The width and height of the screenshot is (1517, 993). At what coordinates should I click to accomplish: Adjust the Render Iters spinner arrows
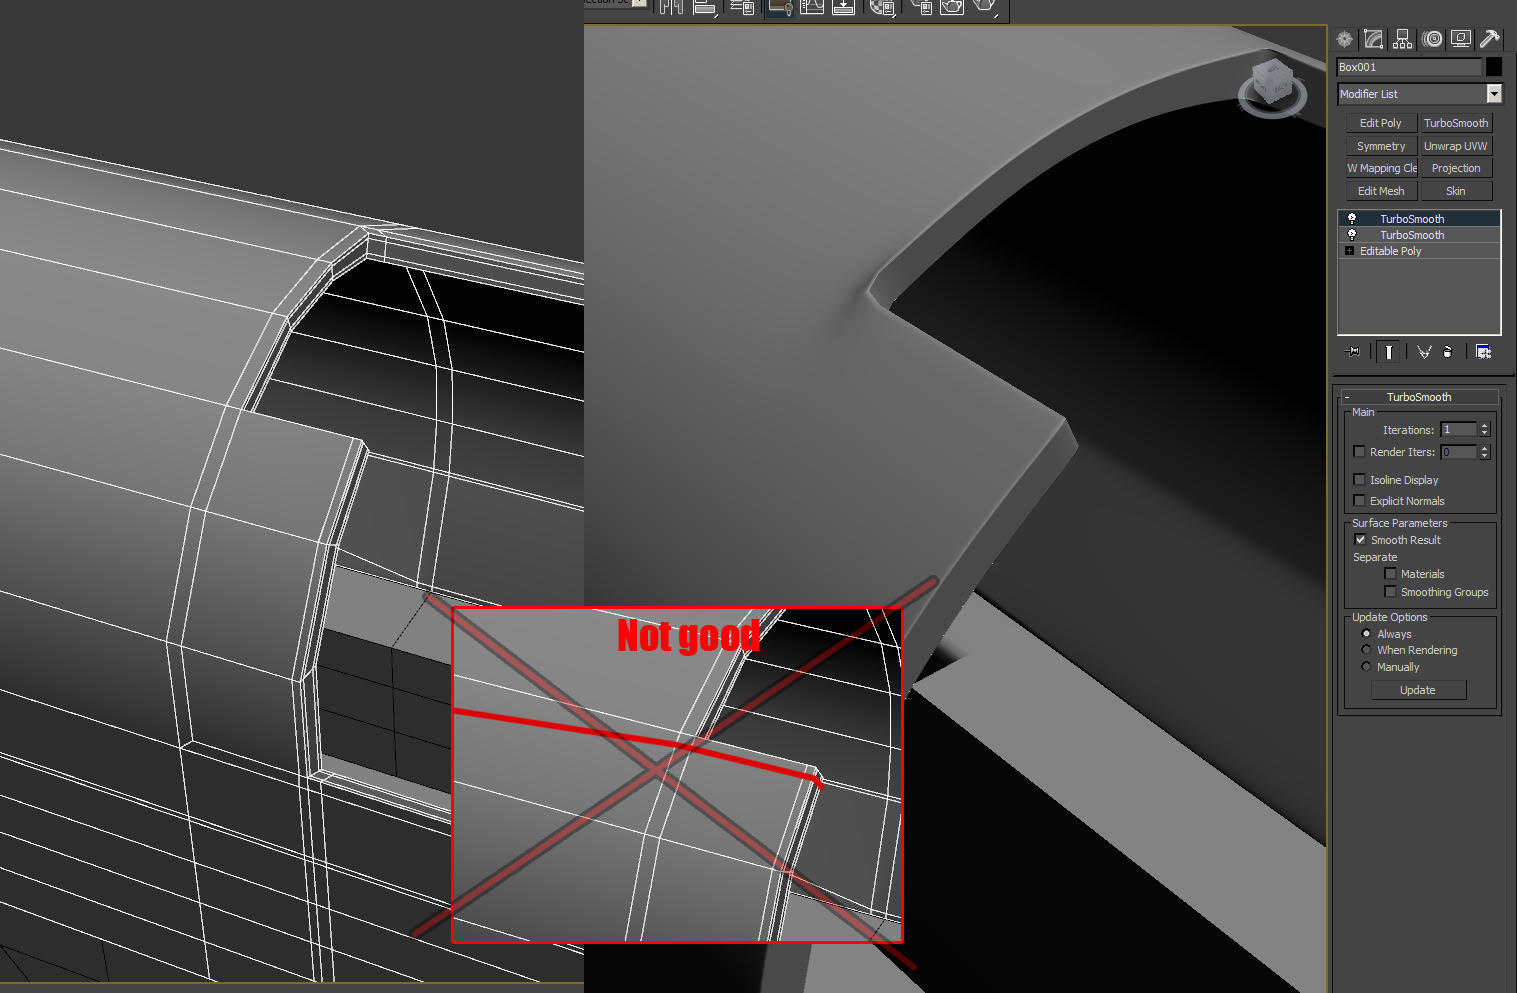point(1484,452)
